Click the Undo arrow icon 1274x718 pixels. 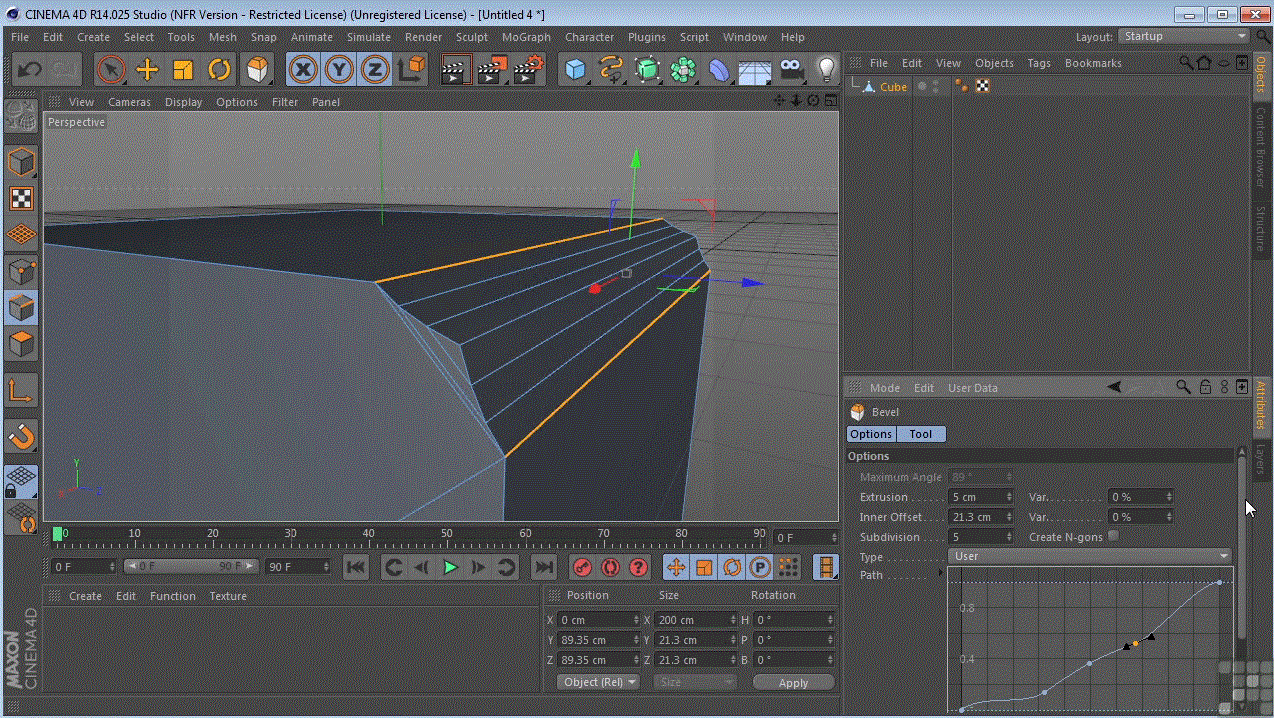tap(29, 69)
